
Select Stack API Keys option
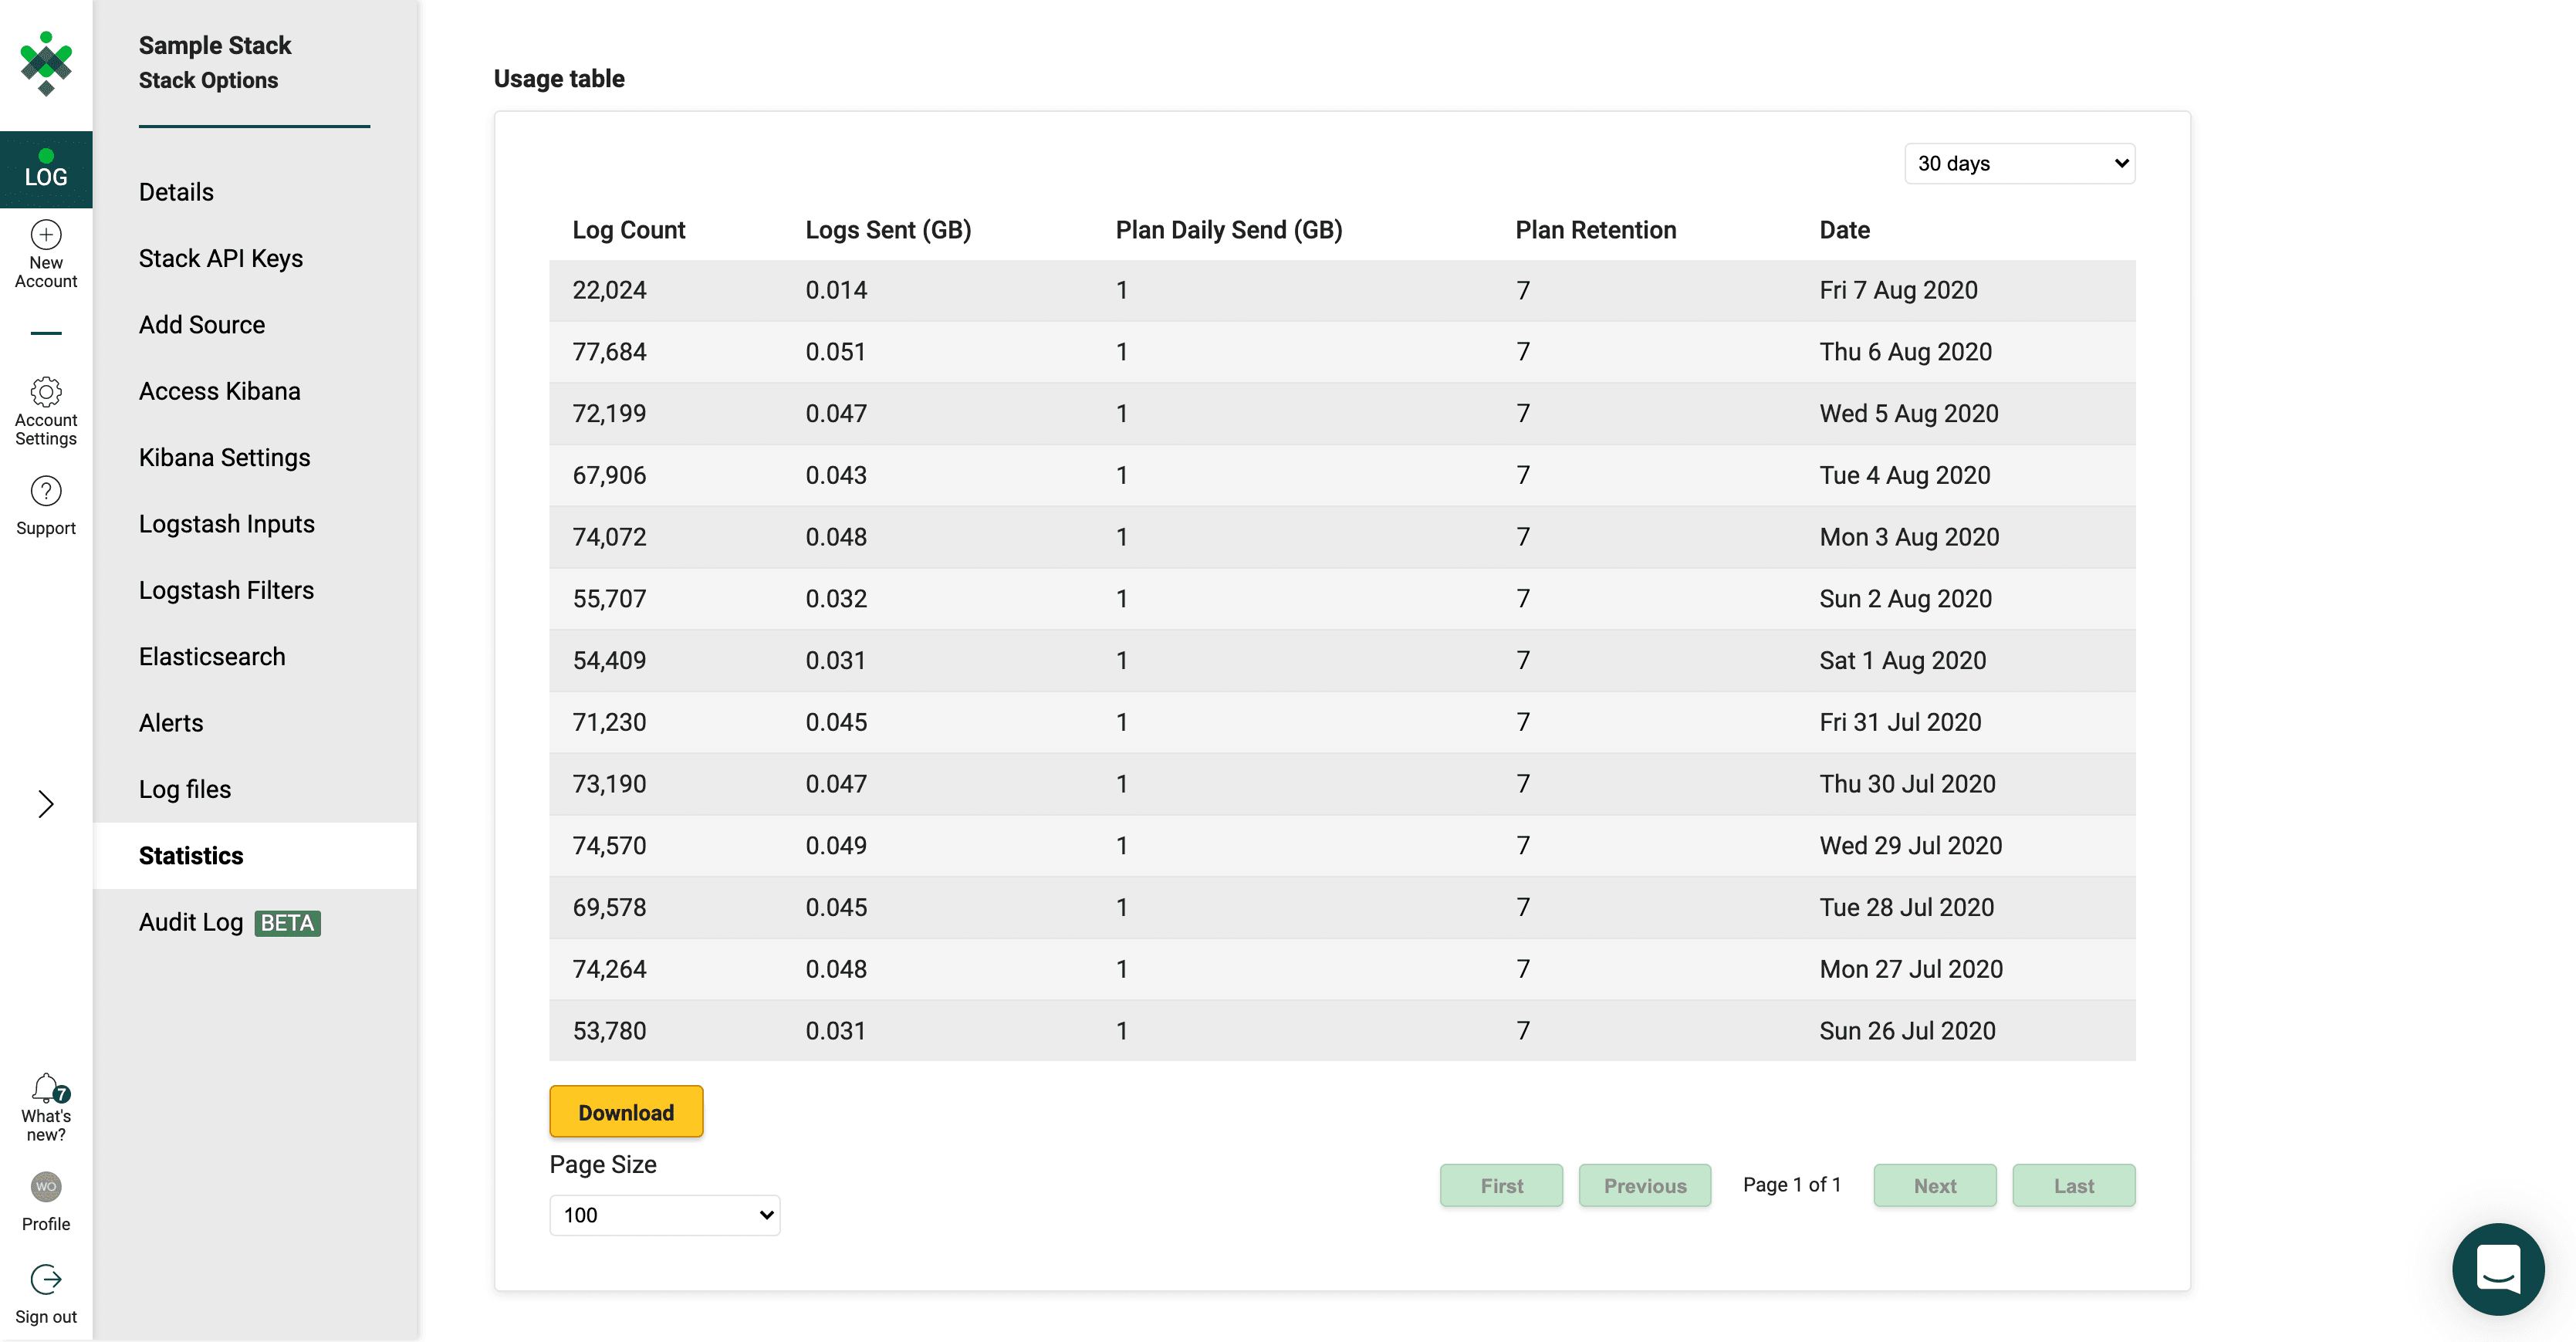(x=221, y=258)
